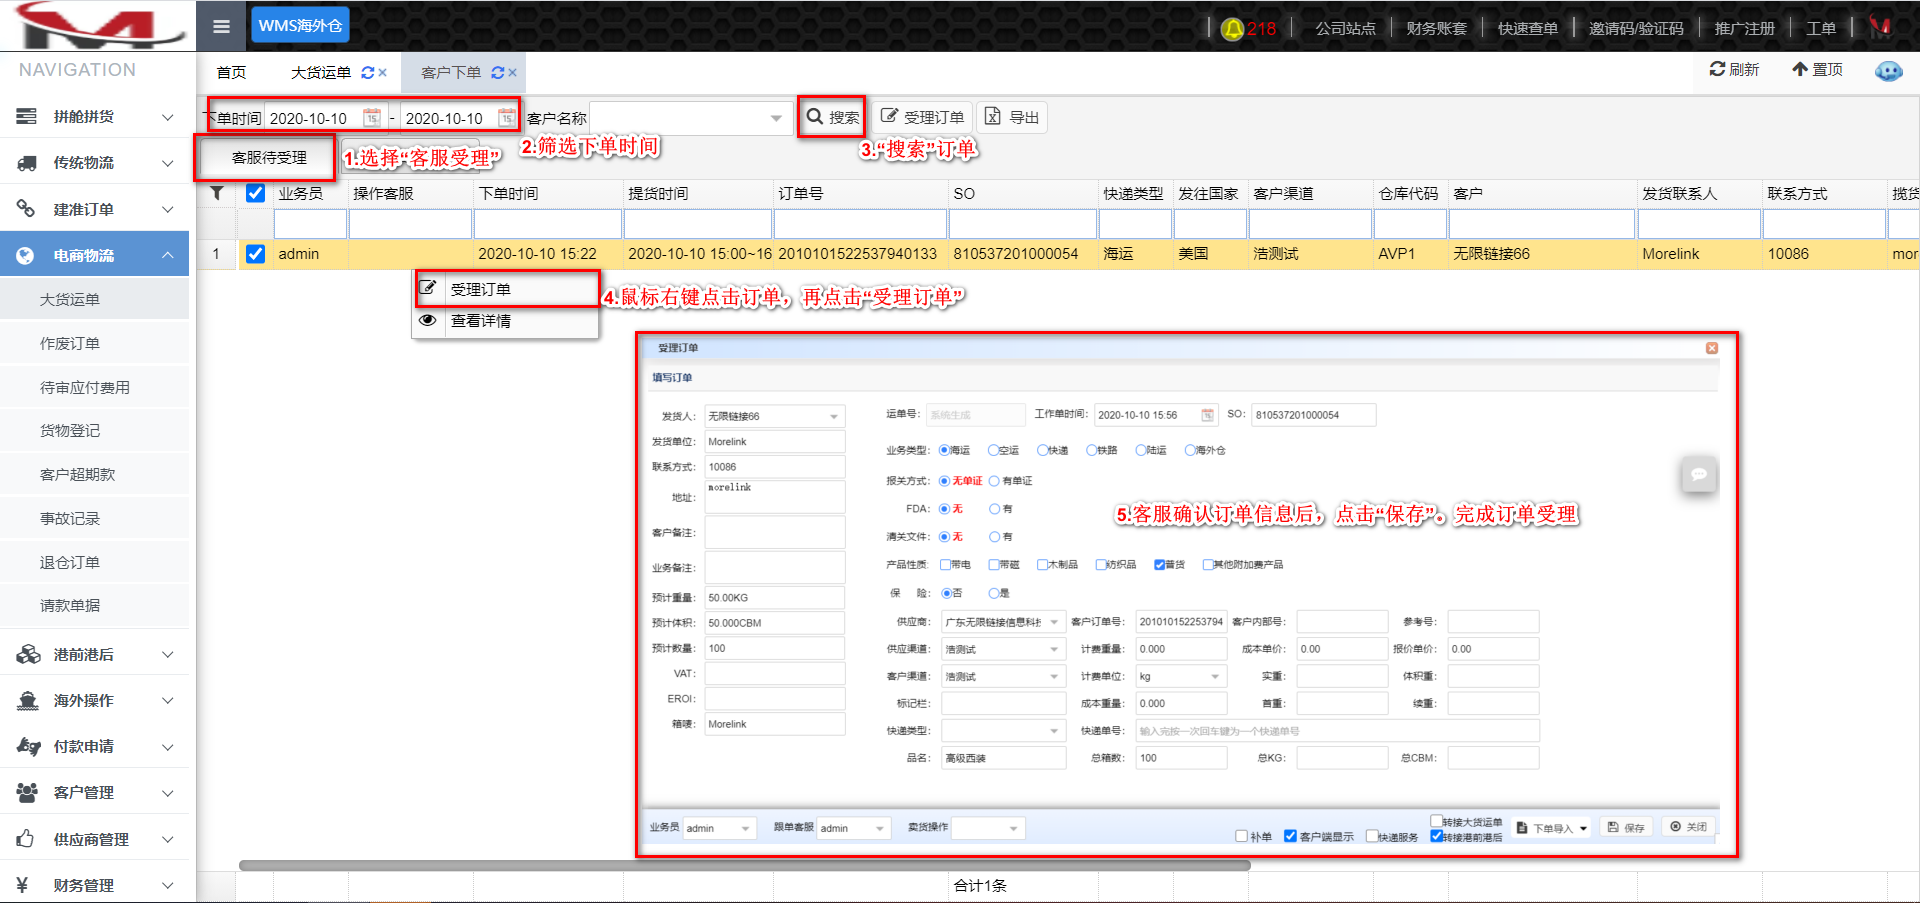
Task: Click the 客户管理 users icon
Action: 27,793
